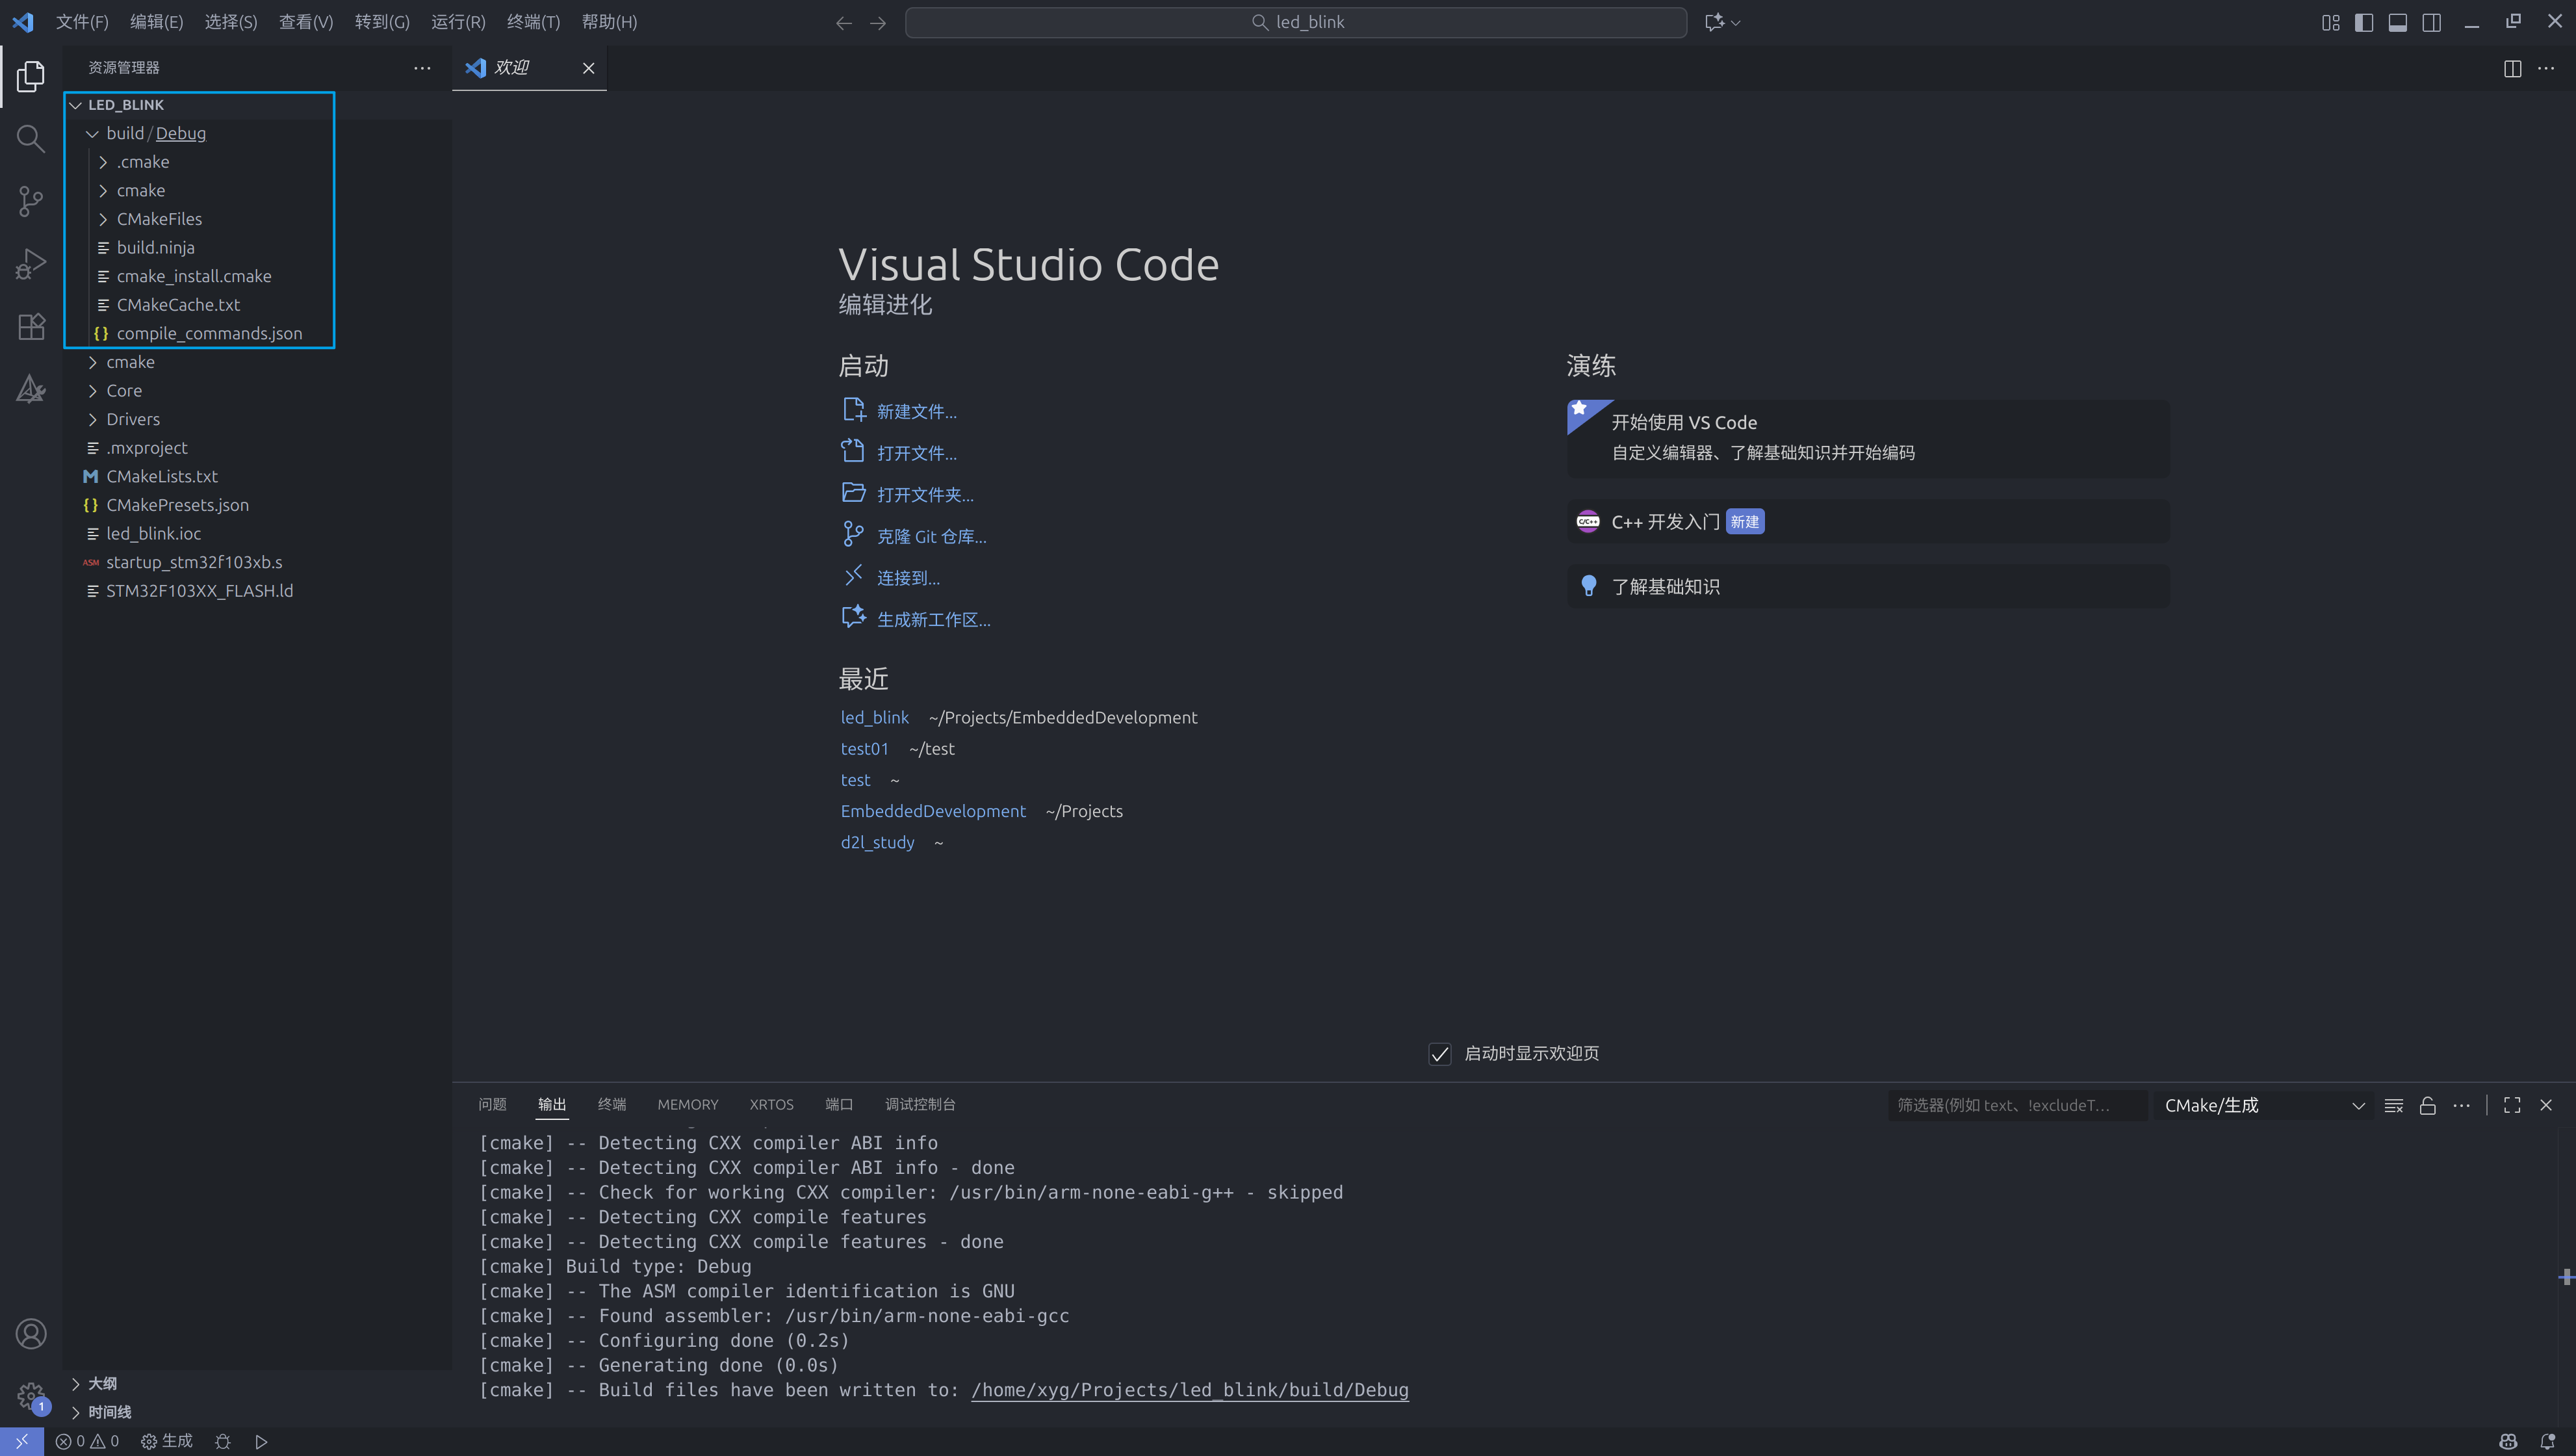Screen dimensions: 2576x1456
Task: Click the Manage gear icon
Action: click(31, 1396)
